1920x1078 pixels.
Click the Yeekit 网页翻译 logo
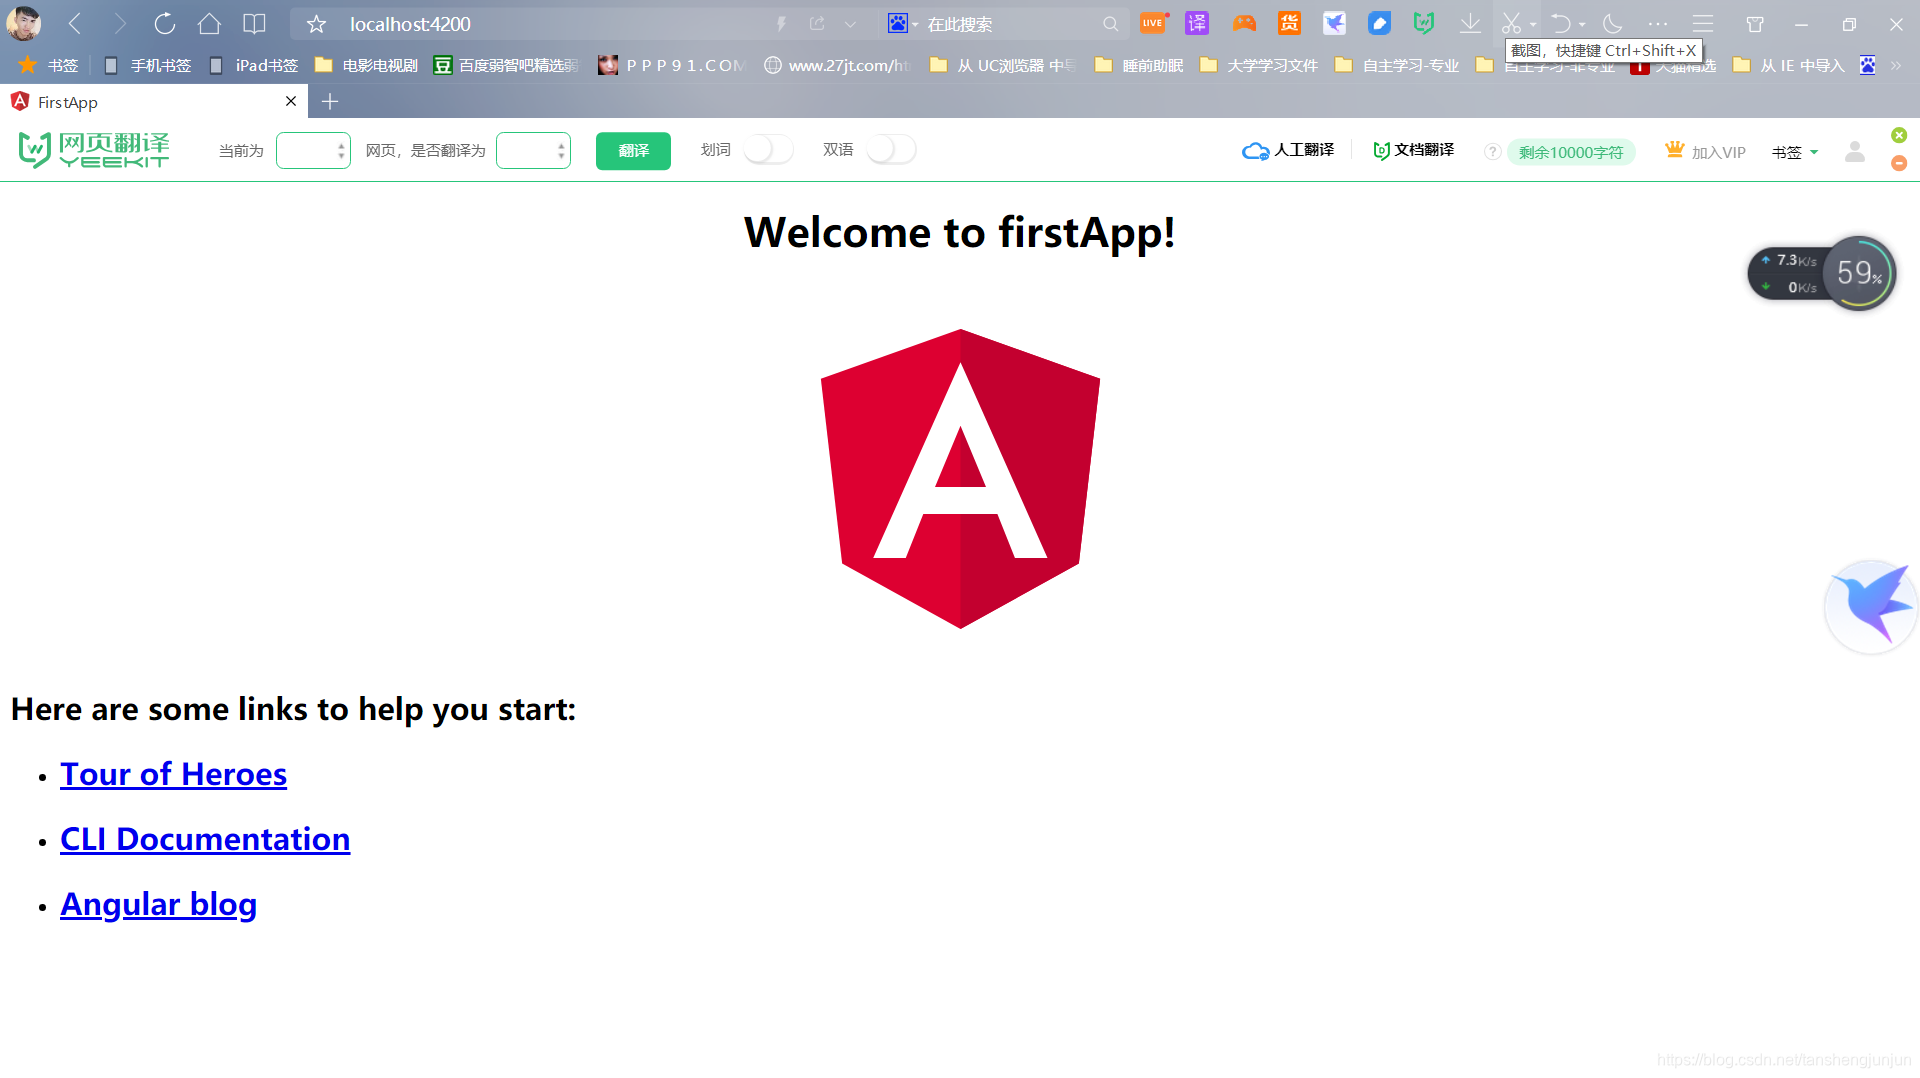94,150
